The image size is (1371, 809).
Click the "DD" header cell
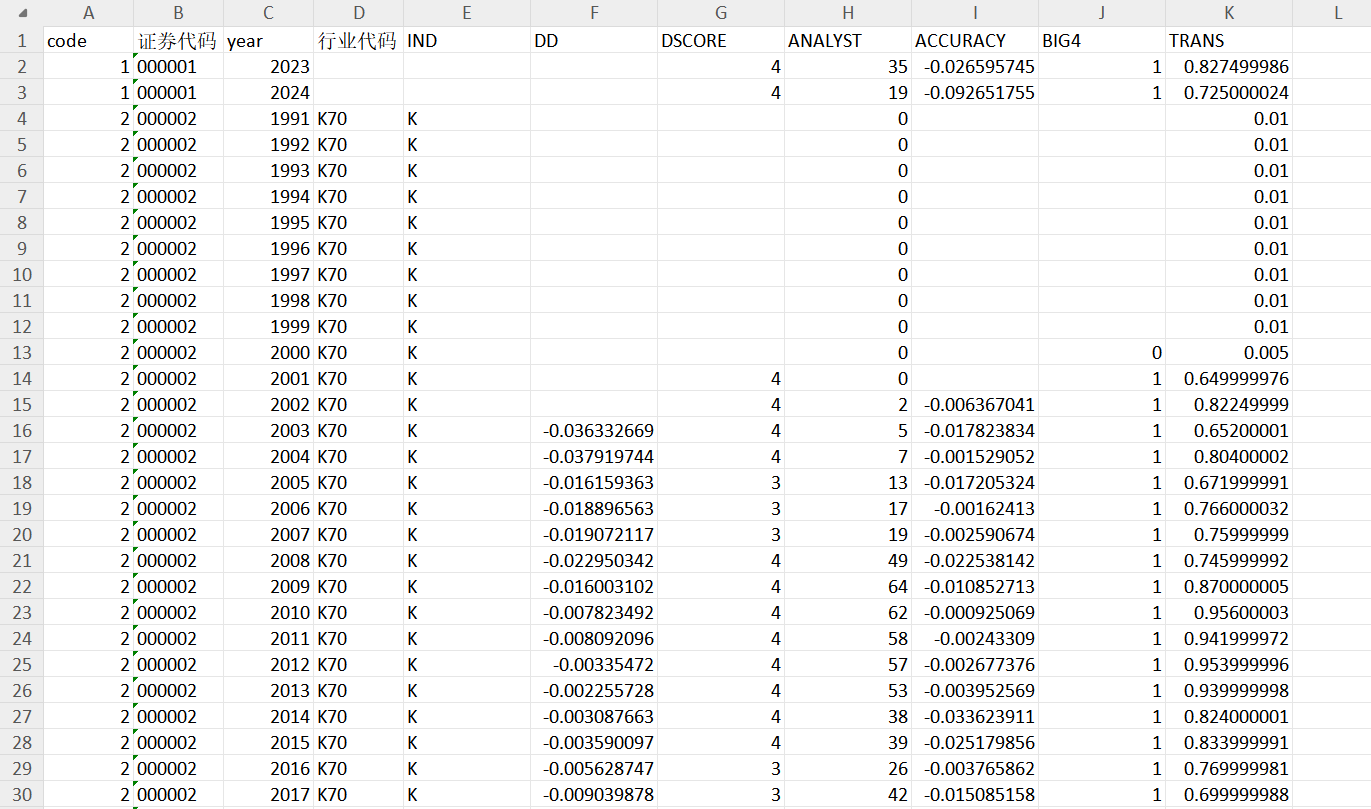(594, 41)
